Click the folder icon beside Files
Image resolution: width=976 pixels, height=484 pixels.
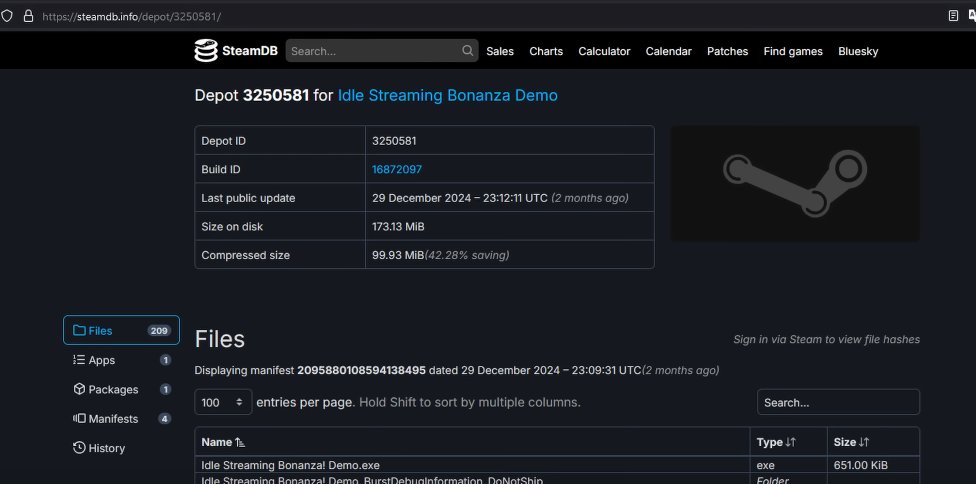[x=79, y=330]
